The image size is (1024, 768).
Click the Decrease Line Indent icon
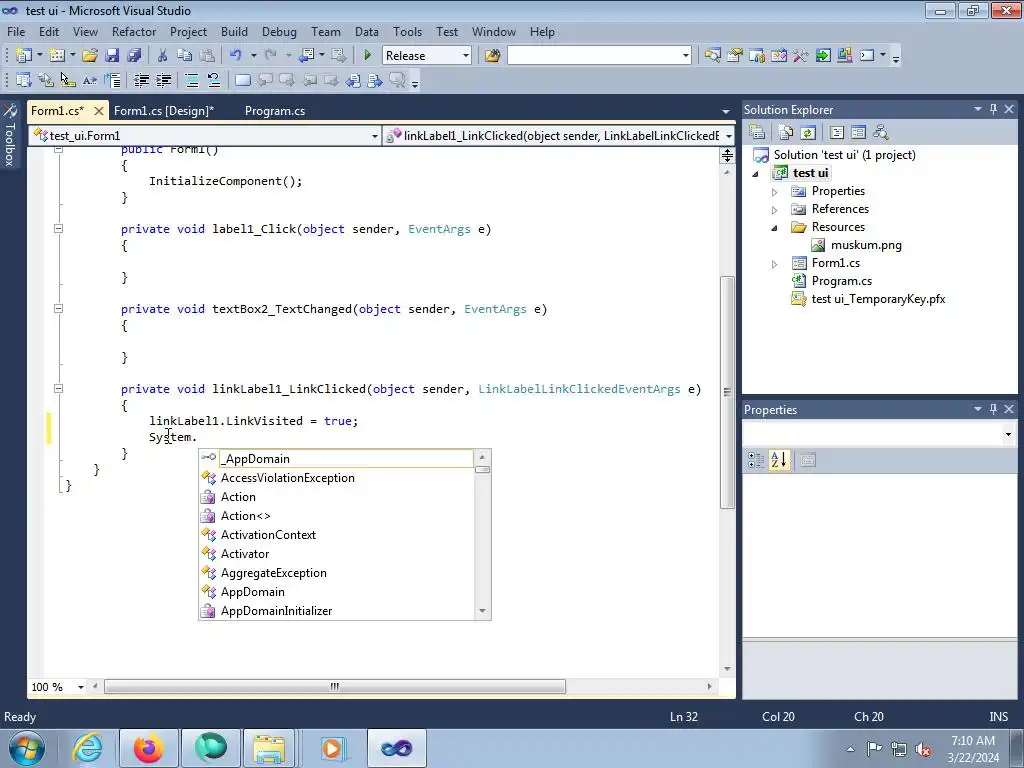pyautogui.click(x=141, y=80)
